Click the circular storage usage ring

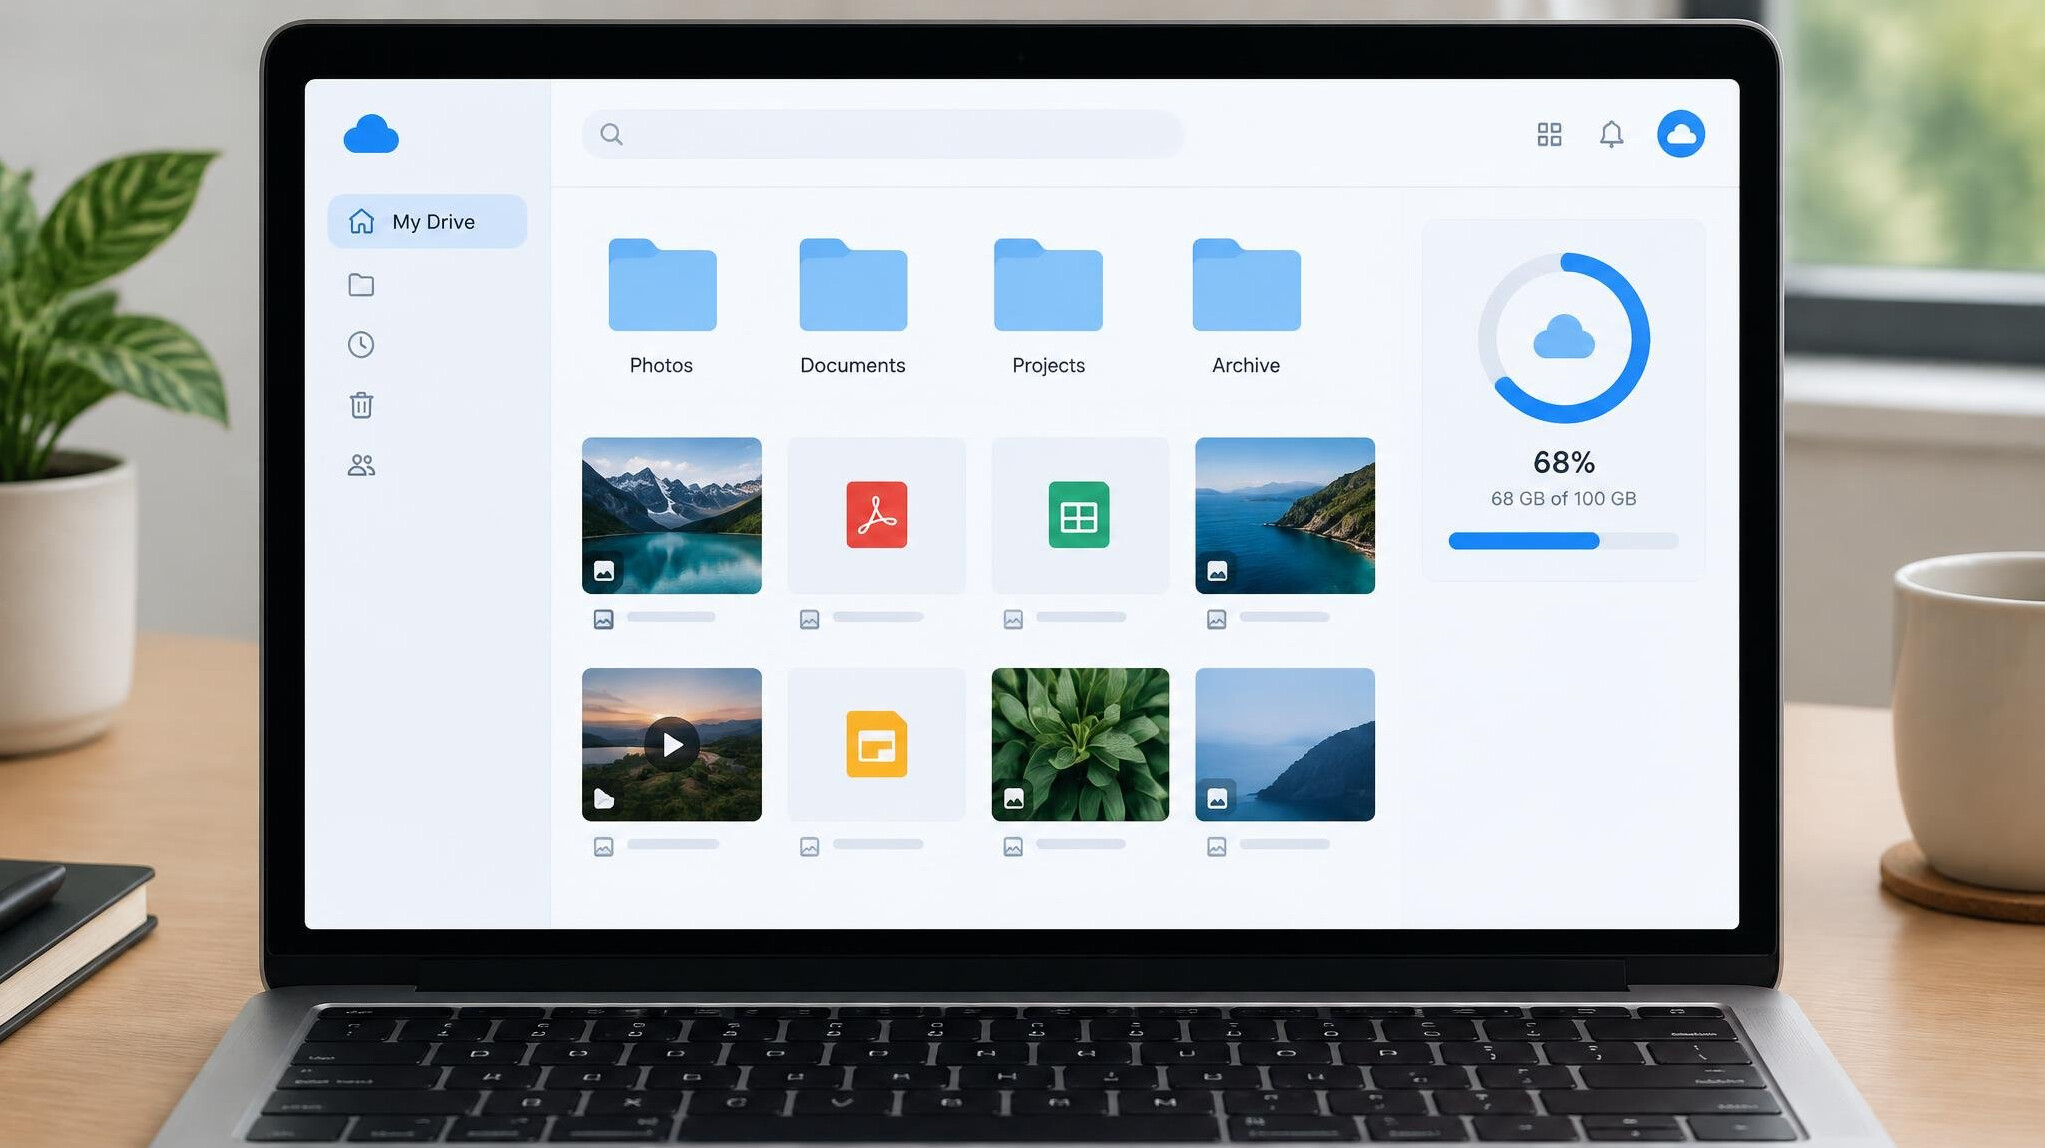tap(1564, 338)
